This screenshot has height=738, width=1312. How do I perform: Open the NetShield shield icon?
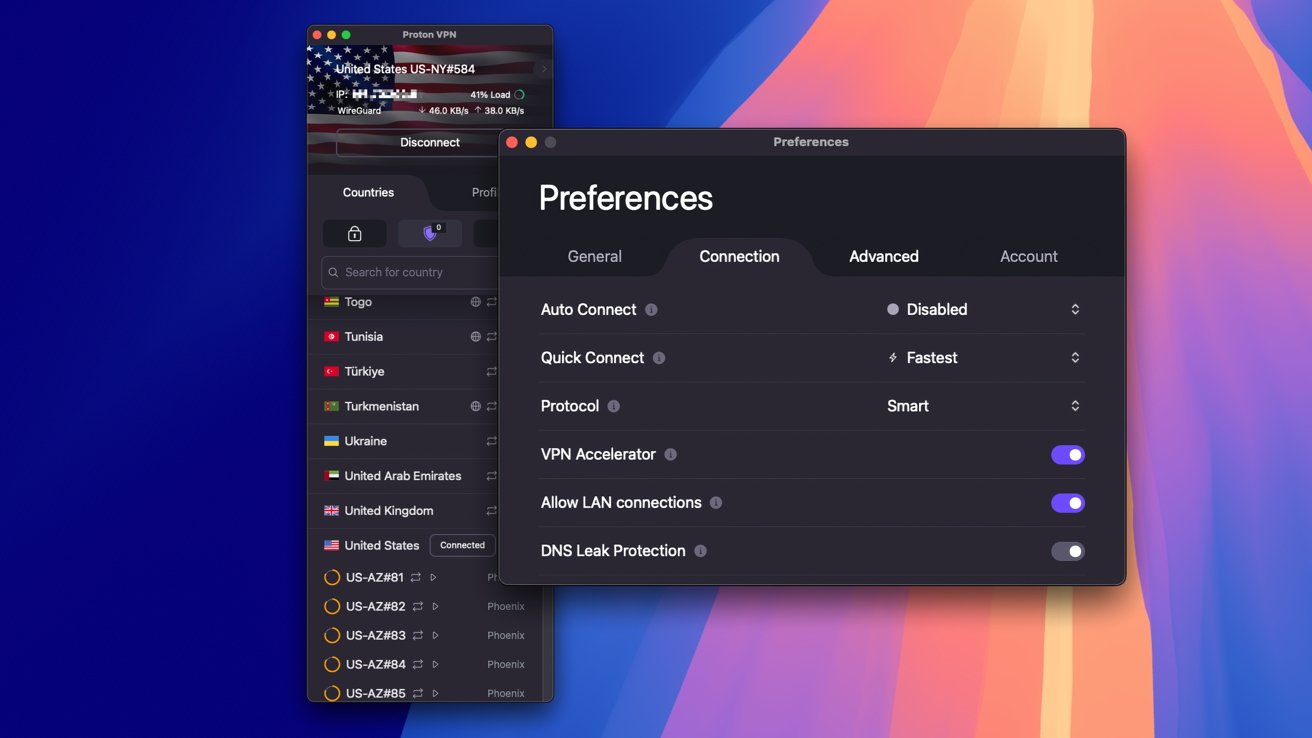click(430, 233)
